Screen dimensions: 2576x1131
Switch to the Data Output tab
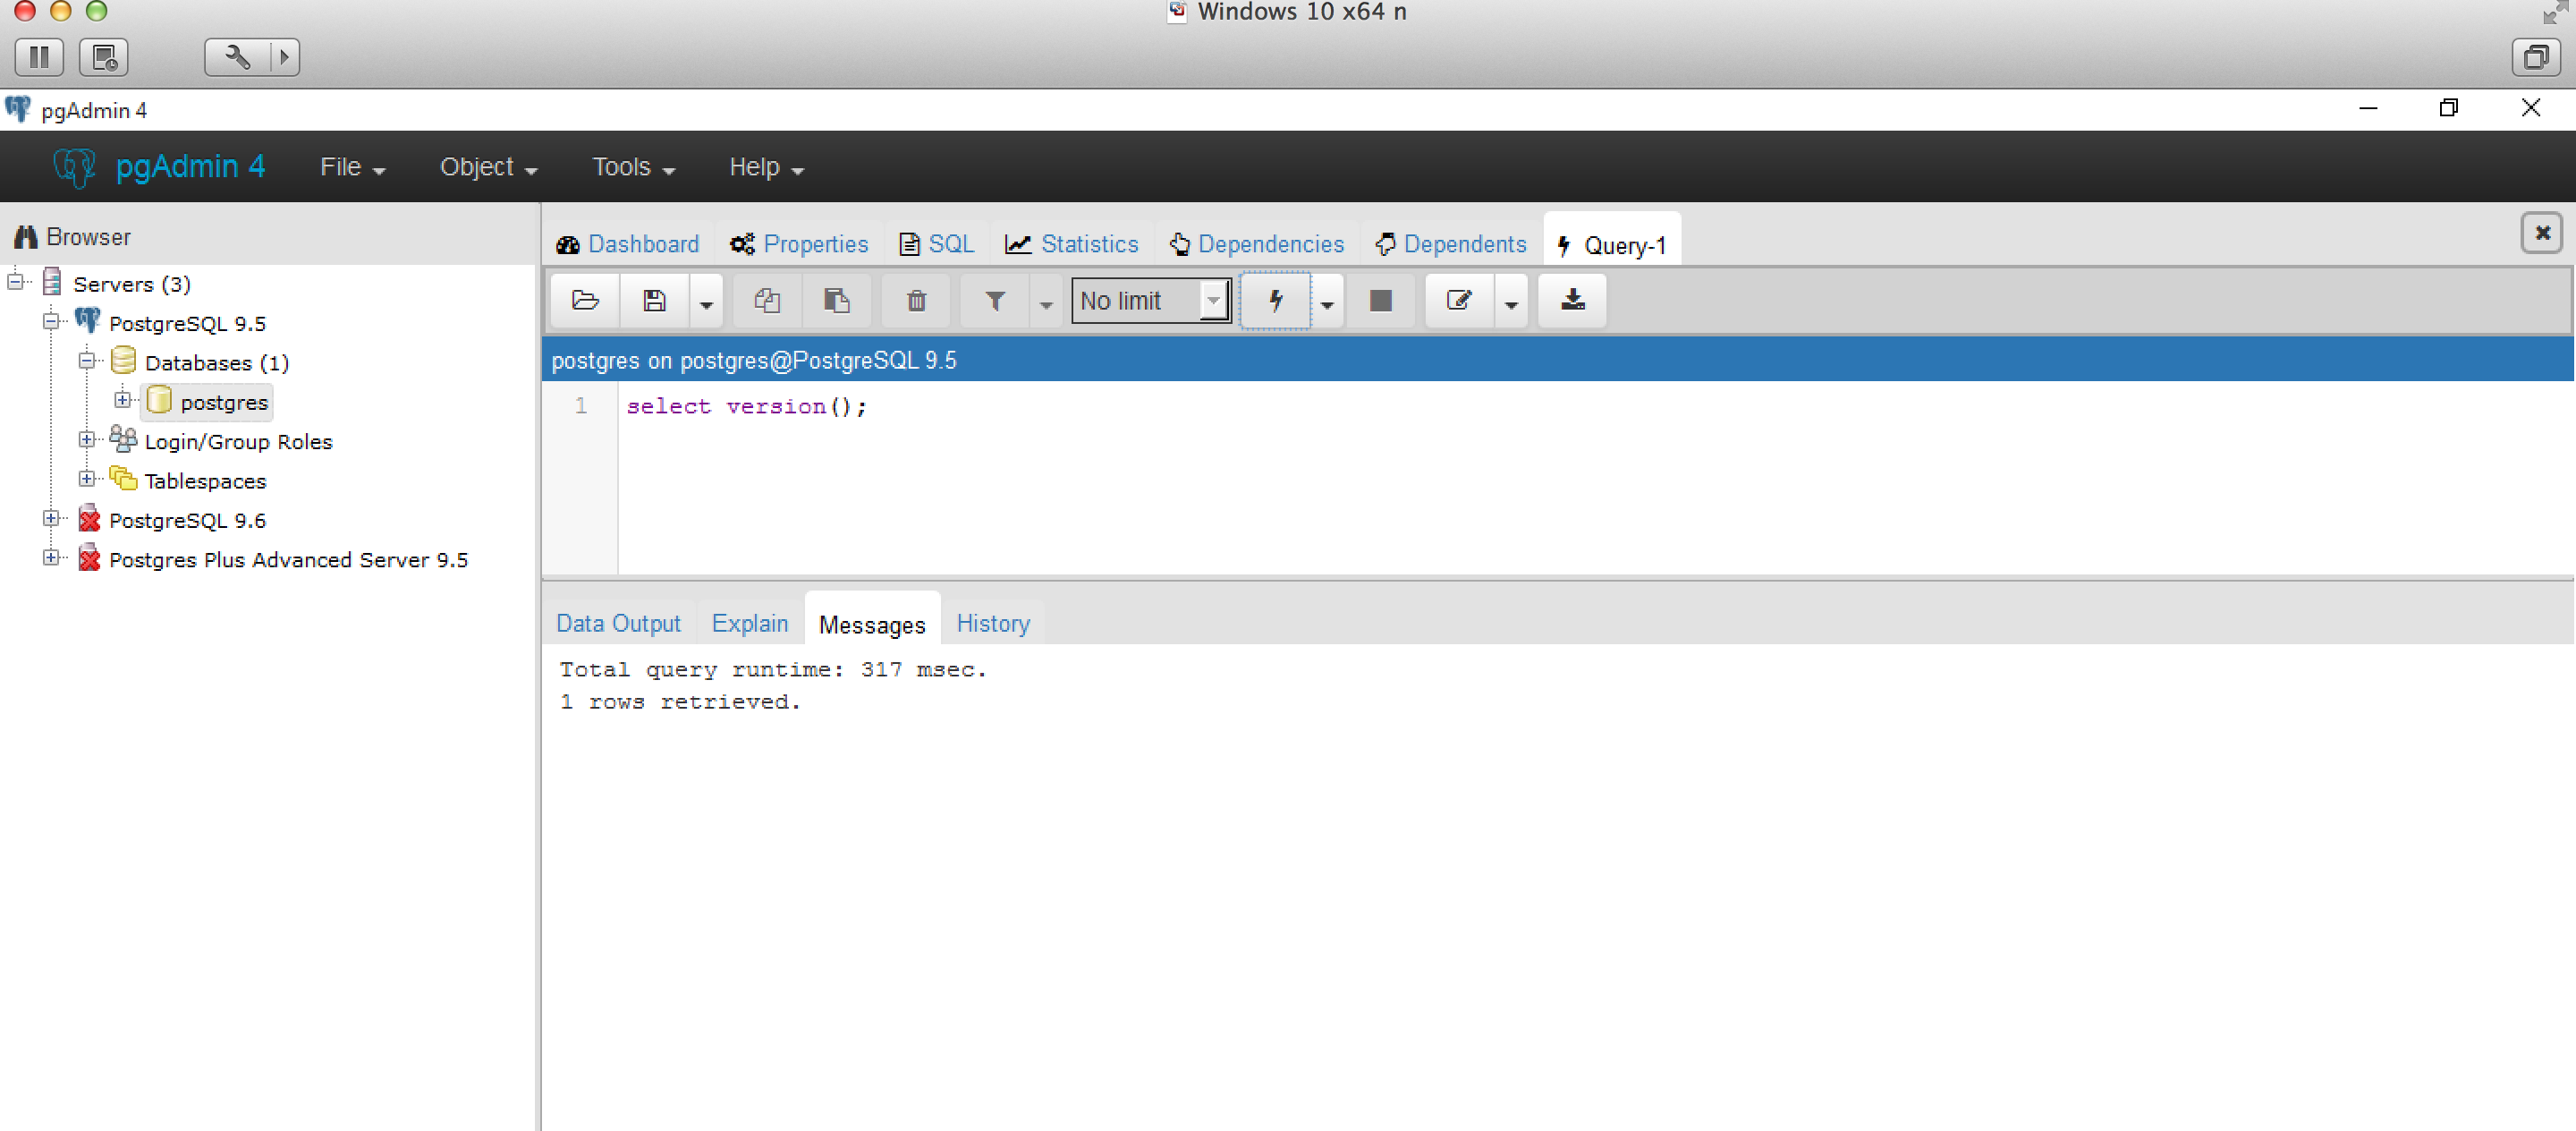[618, 624]
